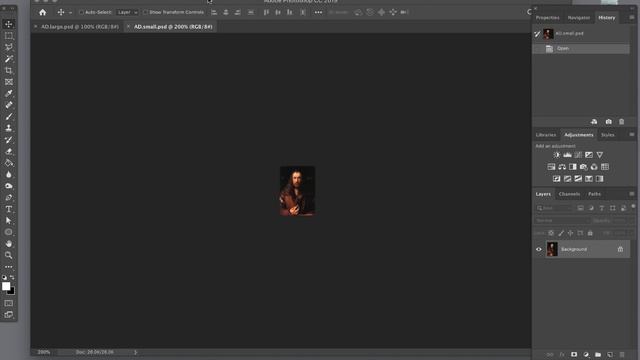Open the Layers panel flyout menu
640x360 pixels.
click(x=631, y=194)
